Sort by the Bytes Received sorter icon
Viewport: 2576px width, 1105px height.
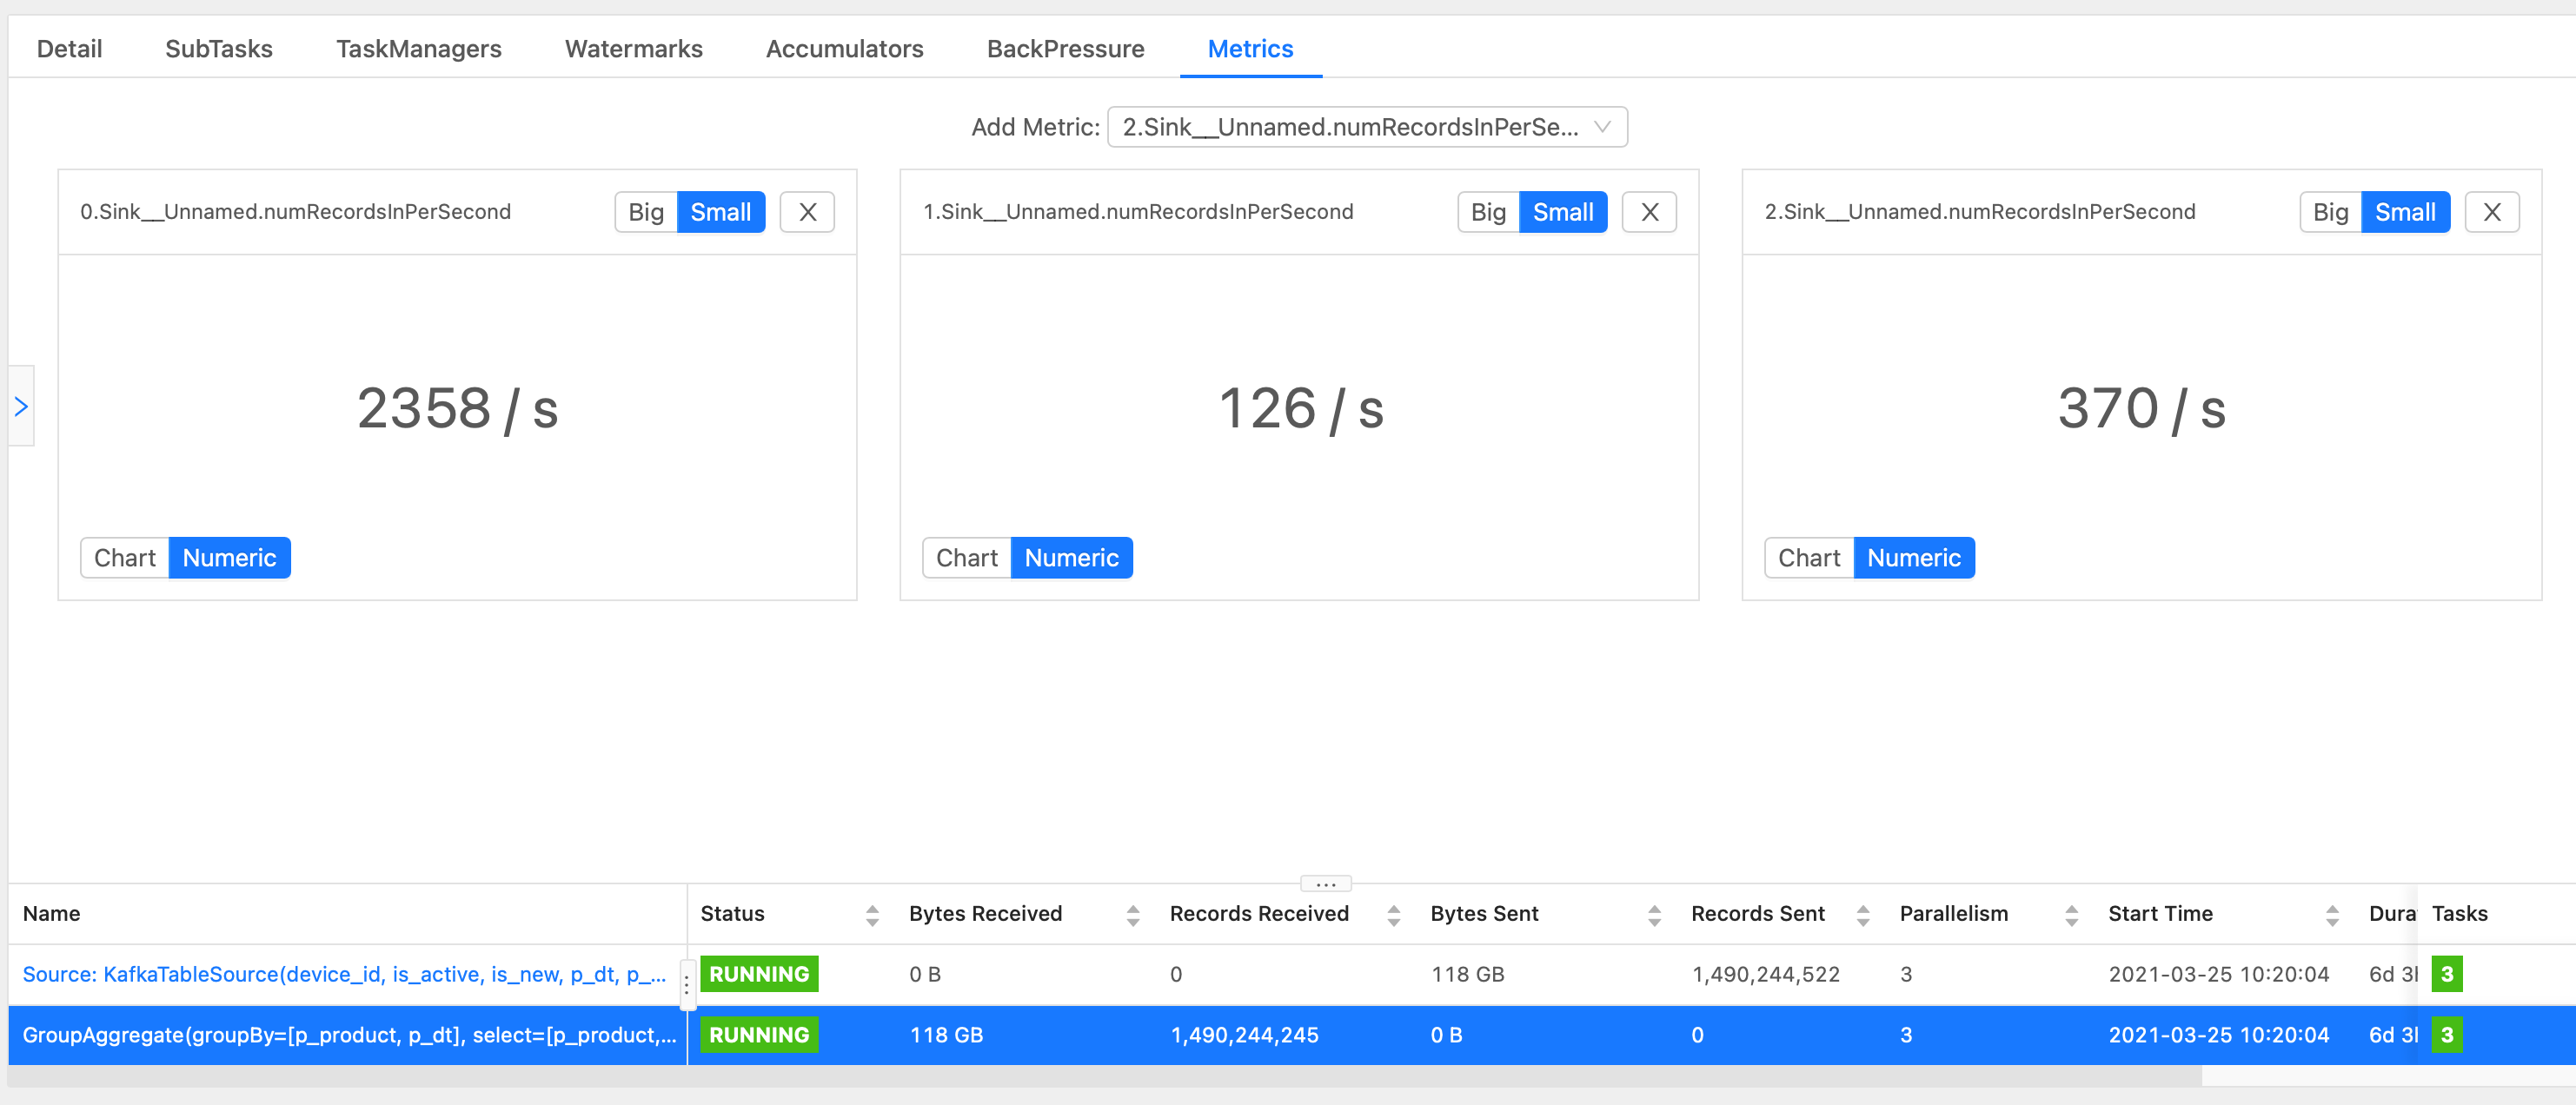click(x=1133, y=914)
